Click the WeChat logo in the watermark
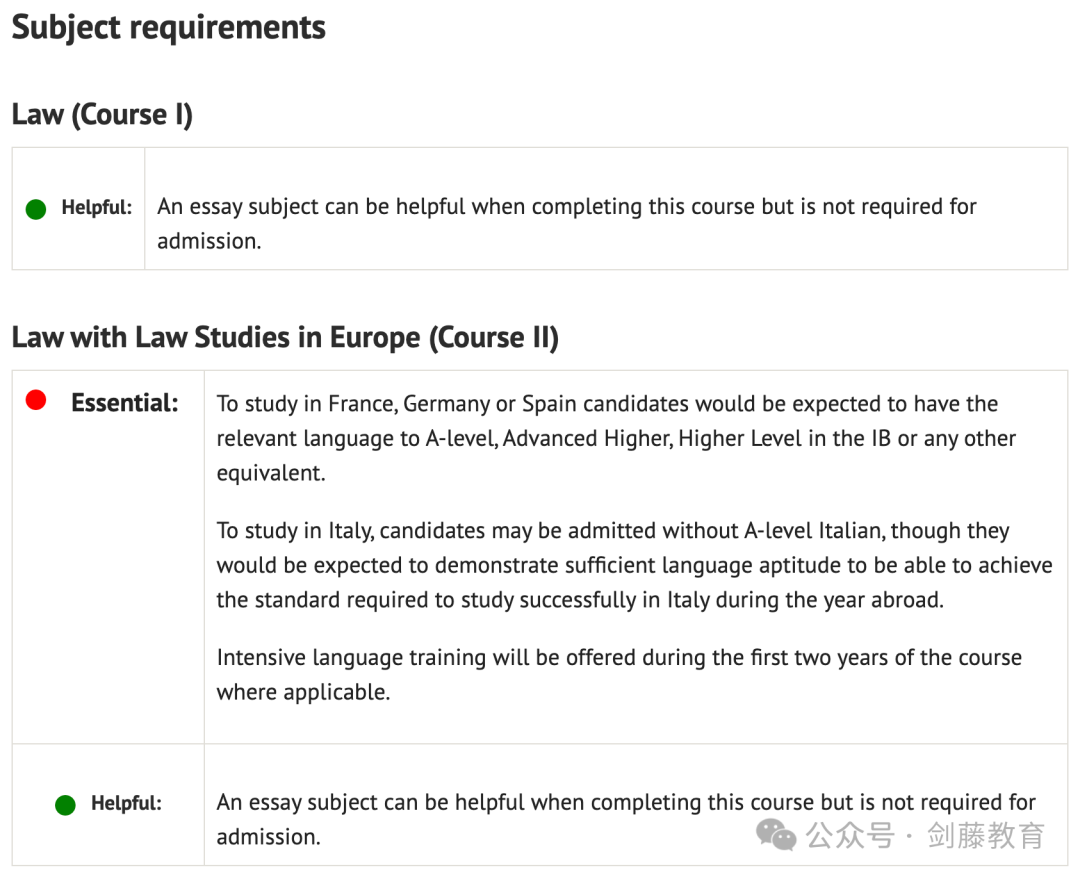This screenshot has width=1080, height=879. pyautogui.click(x=776, y=835)
